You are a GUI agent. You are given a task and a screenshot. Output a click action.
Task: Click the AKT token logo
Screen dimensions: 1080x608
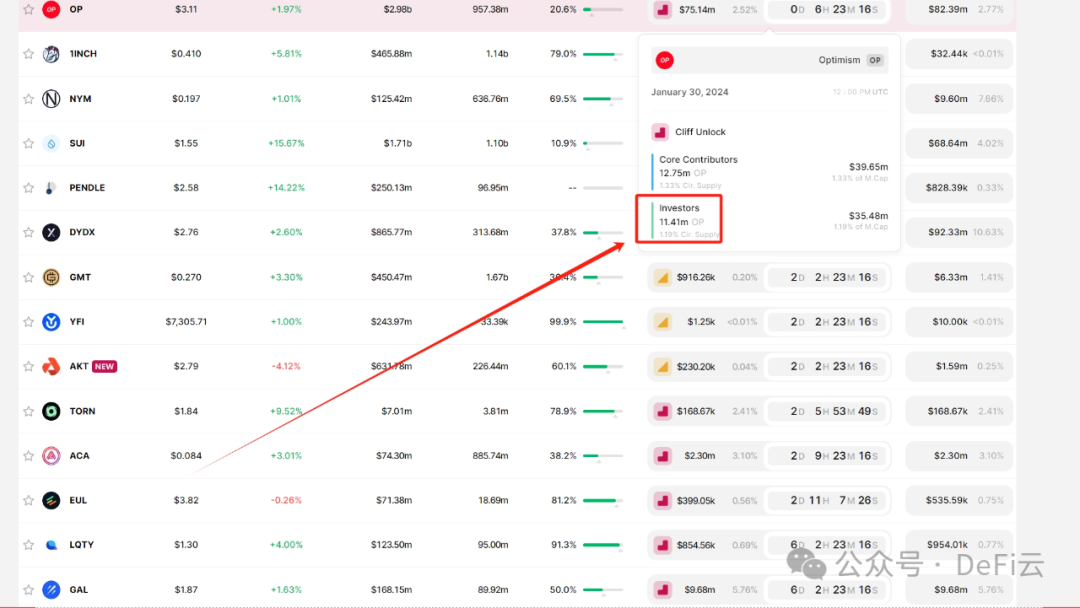51,366
